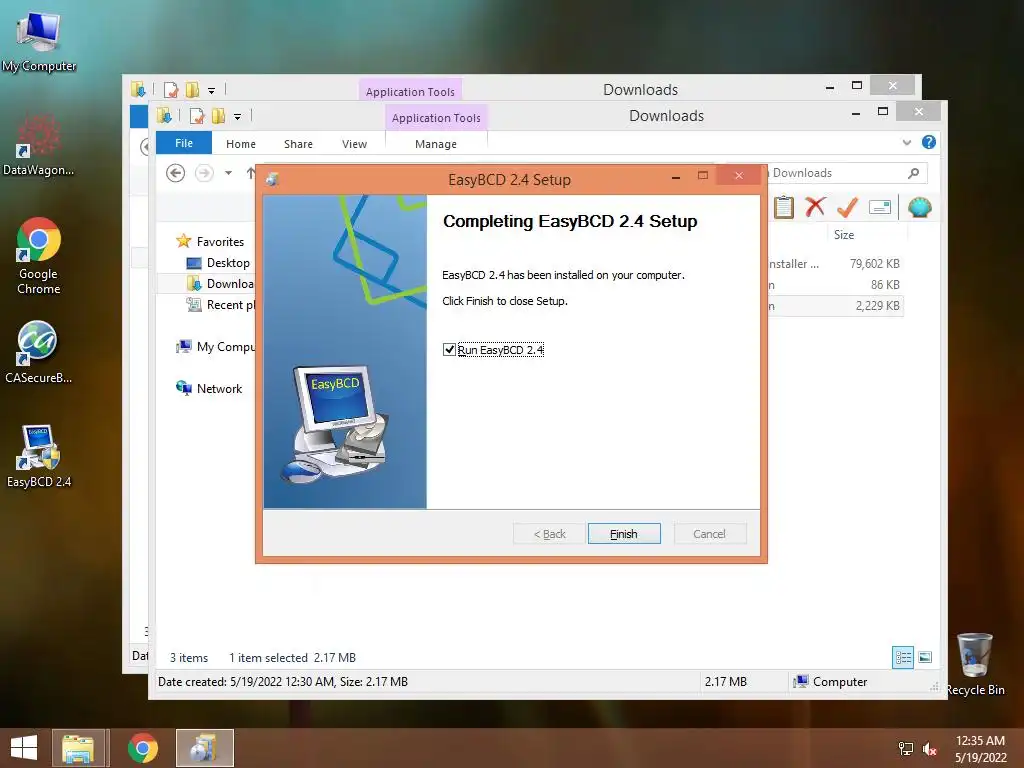Switch to details view layout icon
The image size is (1024, 768).
[903, 657]
